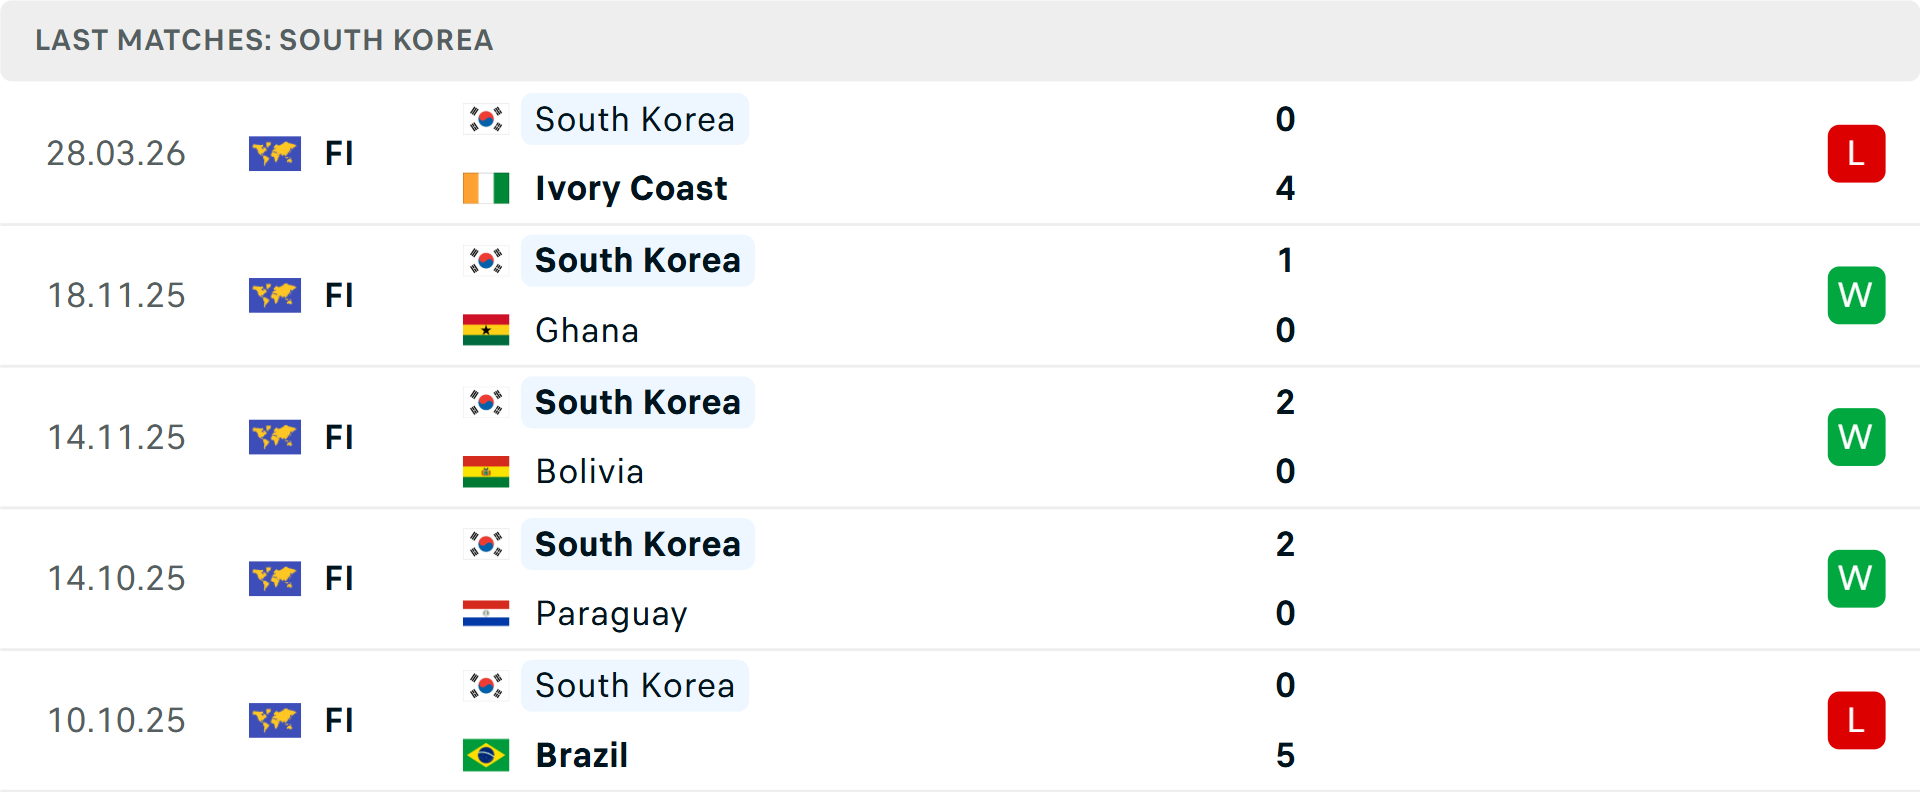The image size is (1920, 792).
Task: Click the Ivory Coast flag icon
Action: coord(486,188)
